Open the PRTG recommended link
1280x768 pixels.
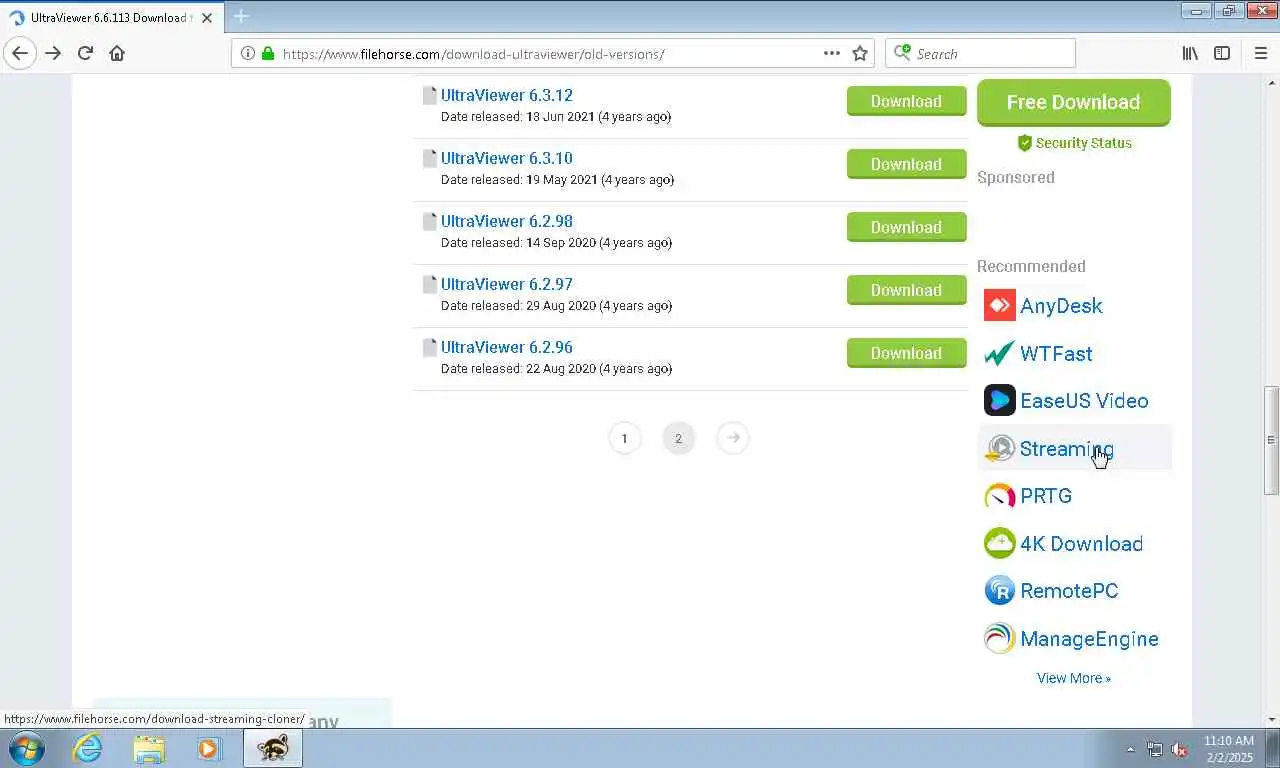click(1046, 495)
